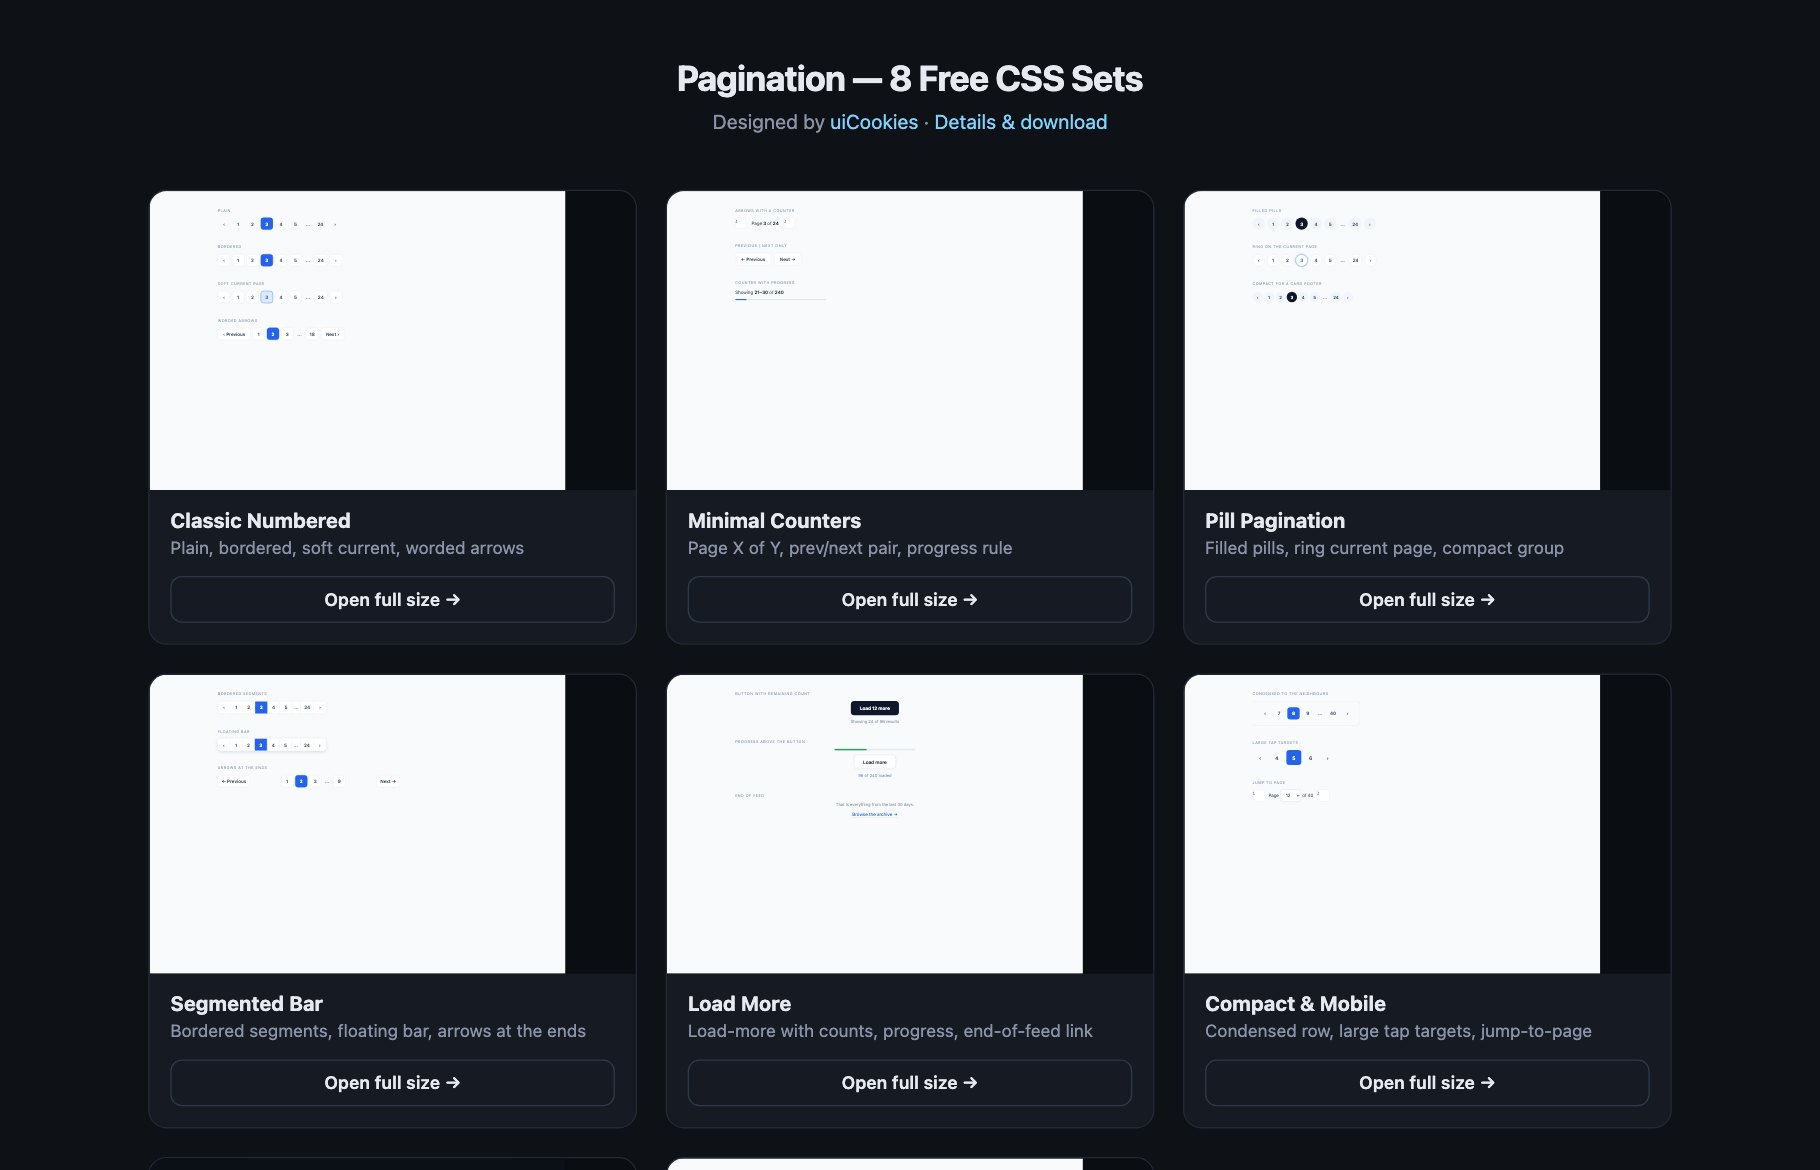Click the Classic Numbered preview thumbnail
Image resolution: width=1820 pixels, height=1170 pixels.
tap(392, 340)
